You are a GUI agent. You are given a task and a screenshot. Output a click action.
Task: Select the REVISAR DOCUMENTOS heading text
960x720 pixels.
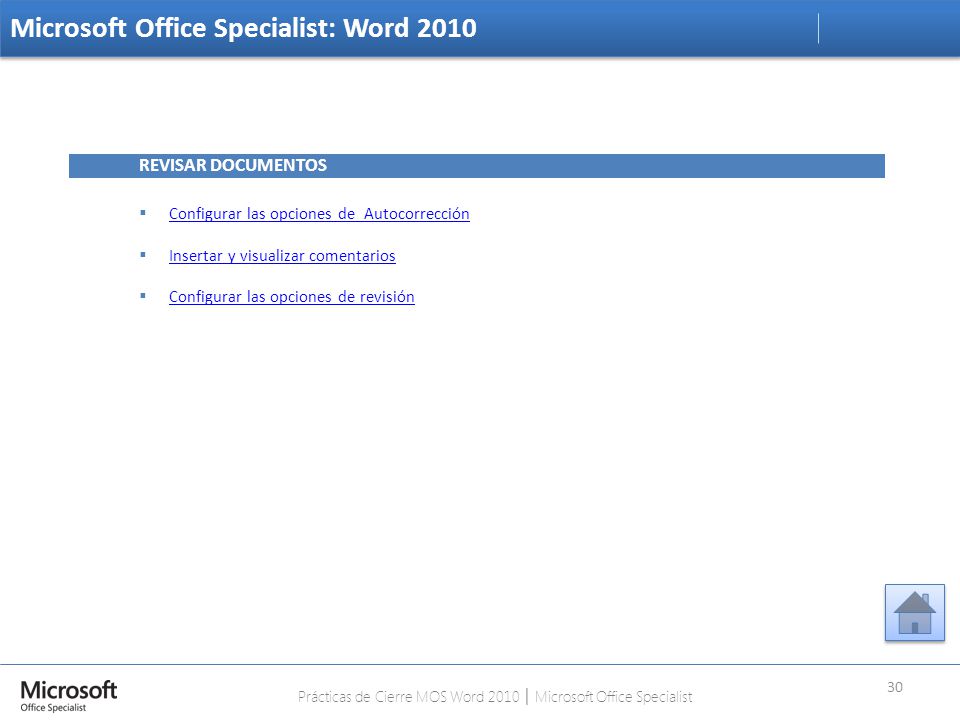pyautogui.click(x=233, y=165)
